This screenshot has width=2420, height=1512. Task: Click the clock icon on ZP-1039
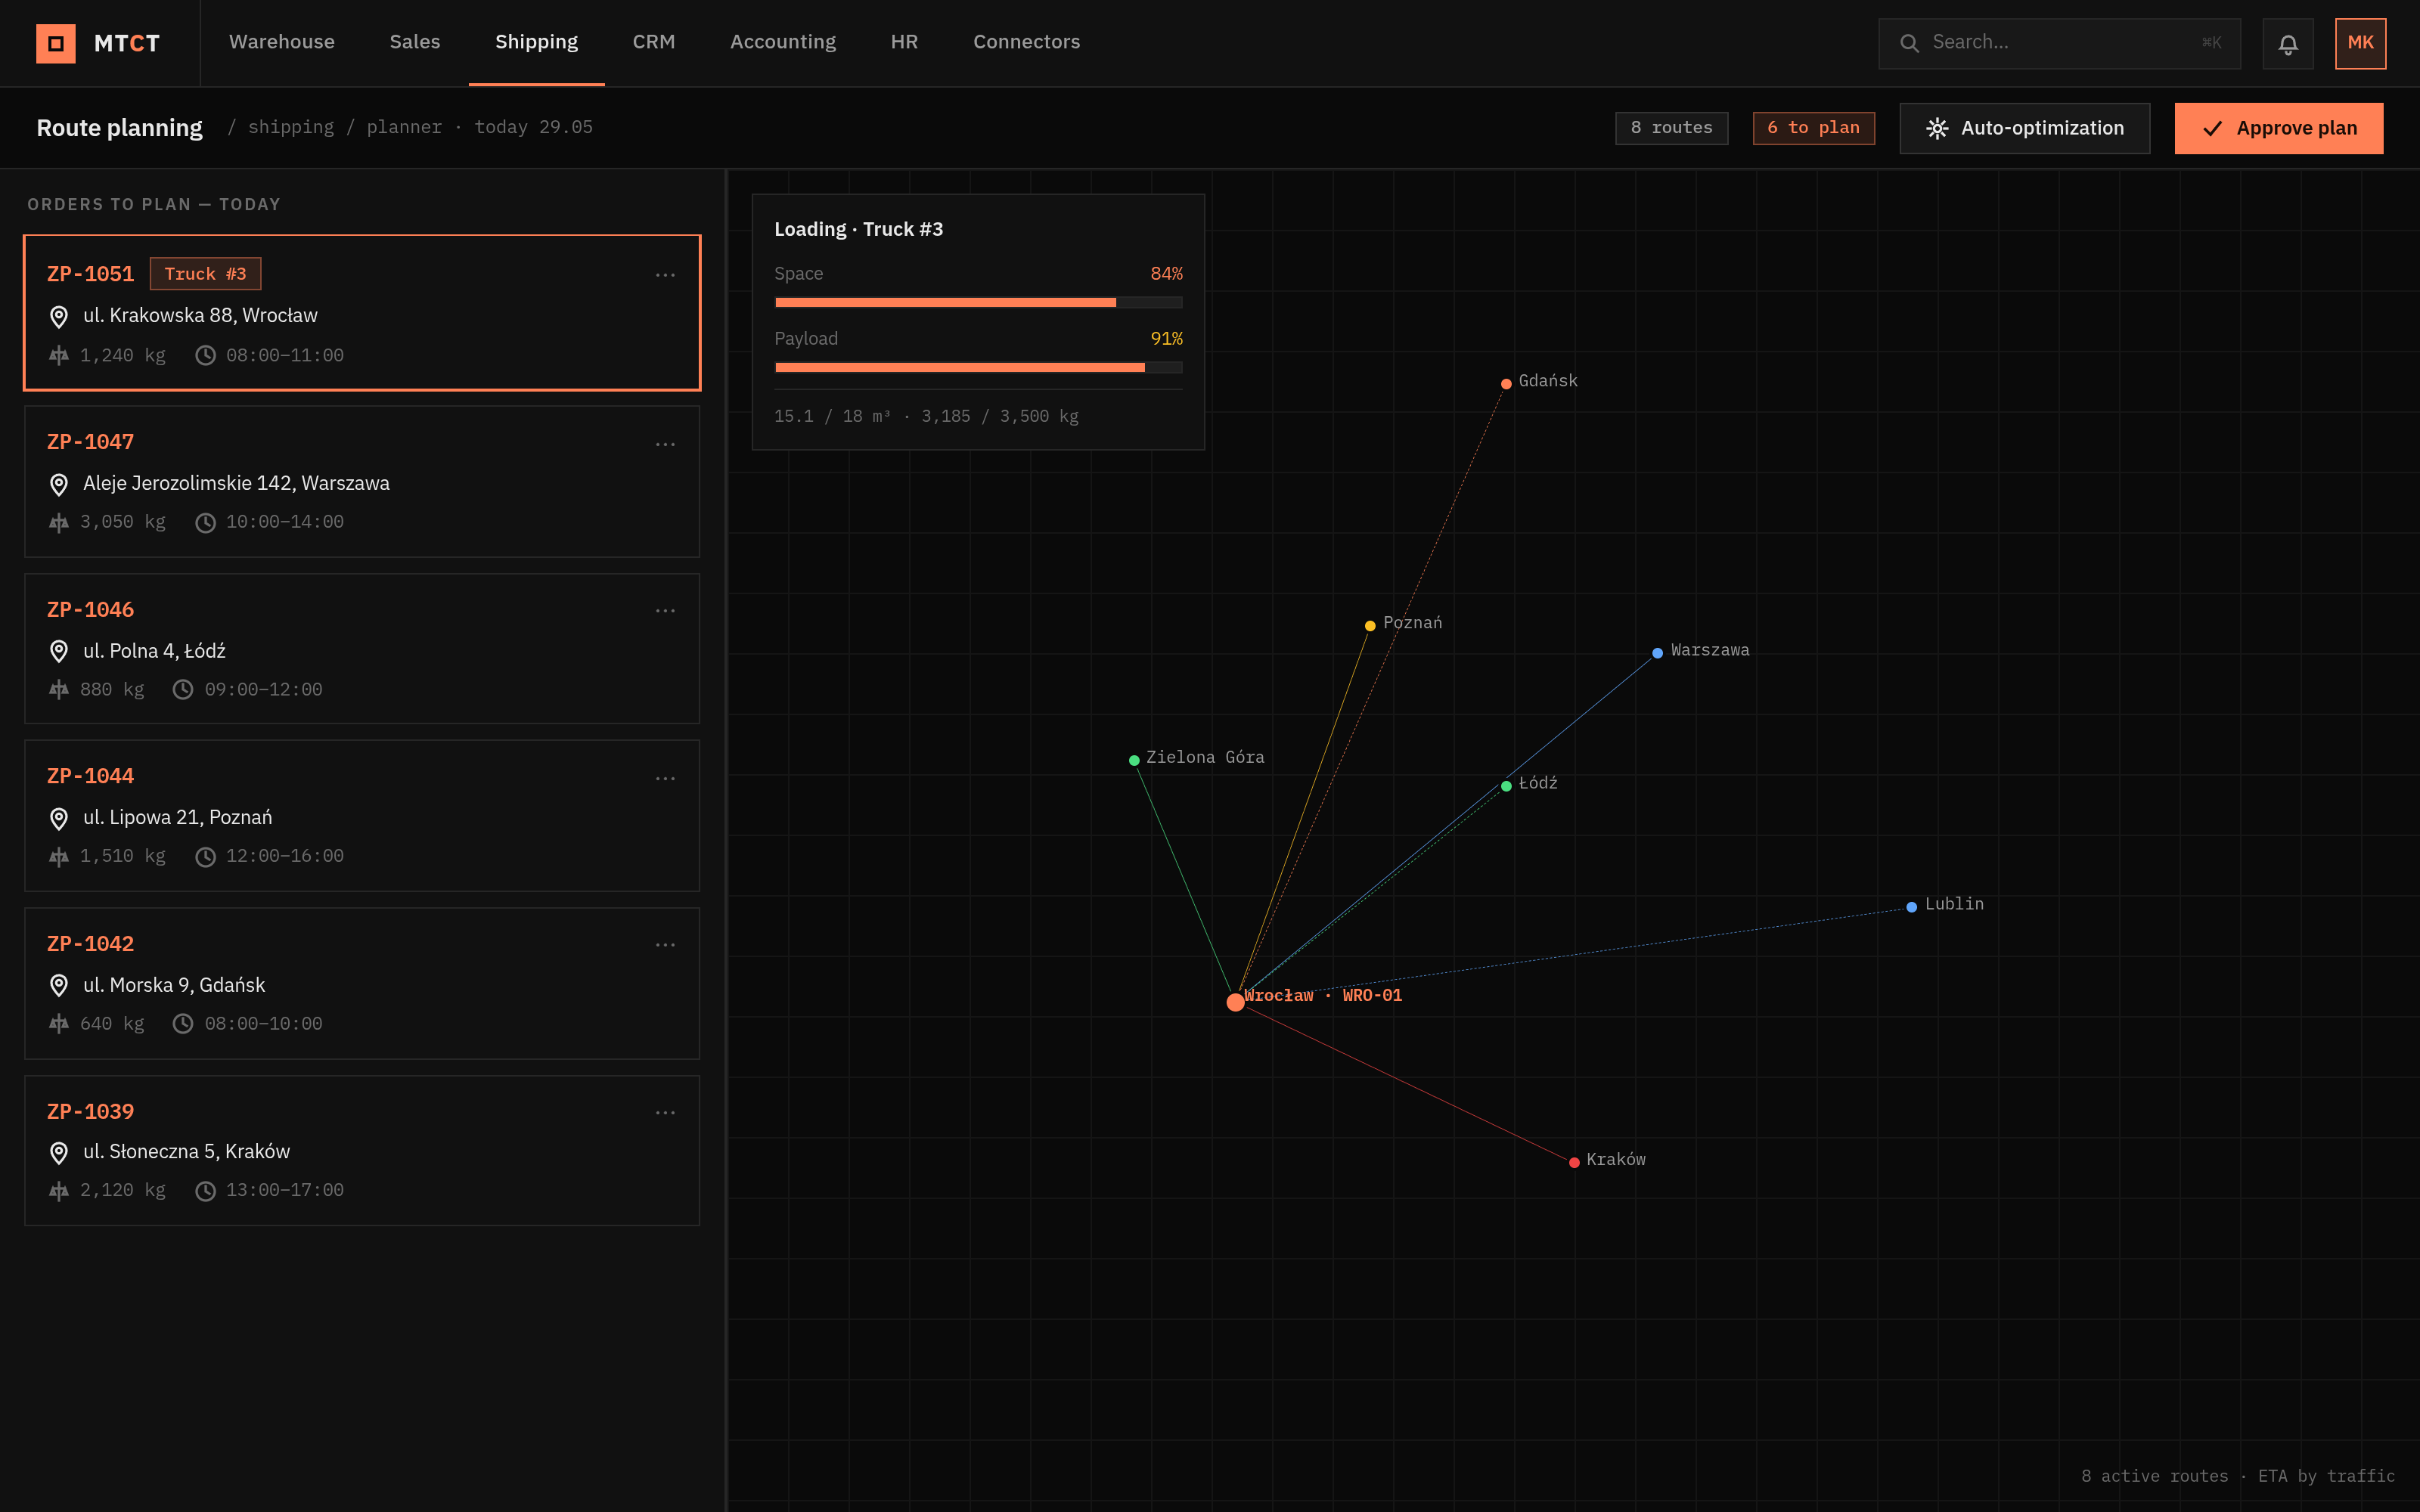tap(205, 1191)
